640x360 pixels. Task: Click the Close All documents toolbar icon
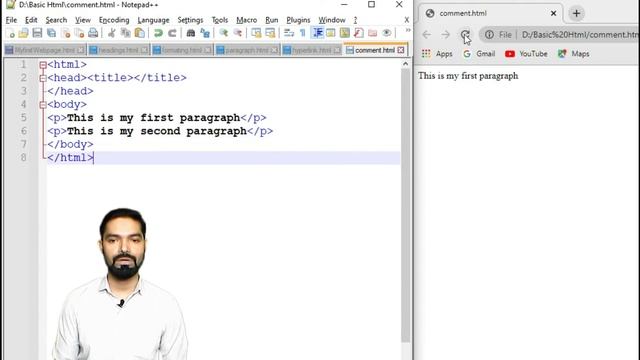coord(79,33)
